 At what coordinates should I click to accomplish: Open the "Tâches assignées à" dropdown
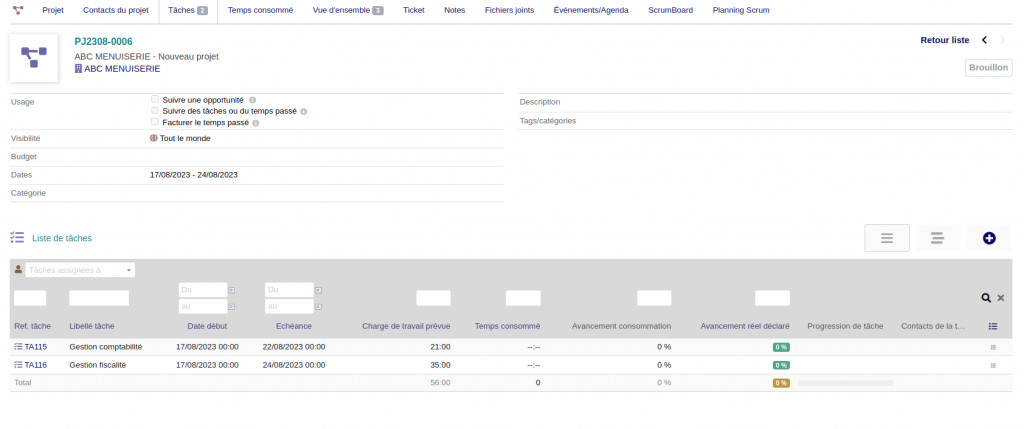coord(80,270)
